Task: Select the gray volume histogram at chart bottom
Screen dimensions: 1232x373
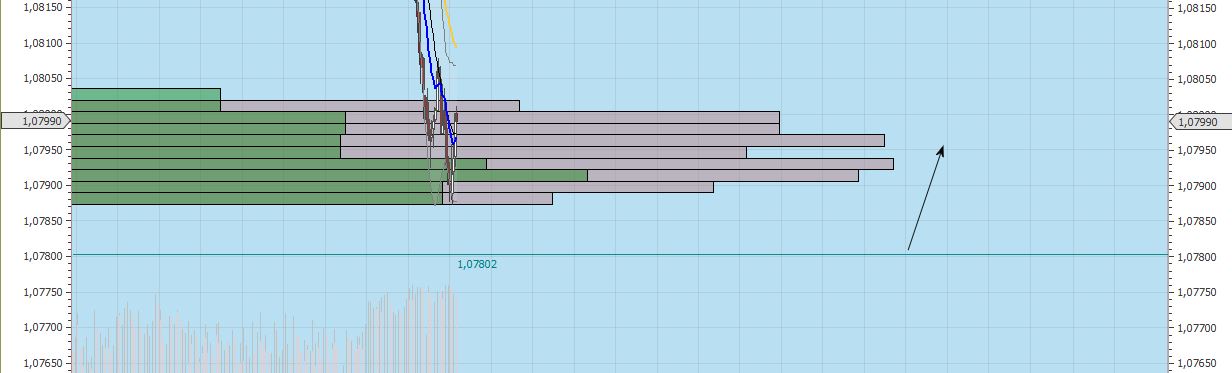Action: 265,330
